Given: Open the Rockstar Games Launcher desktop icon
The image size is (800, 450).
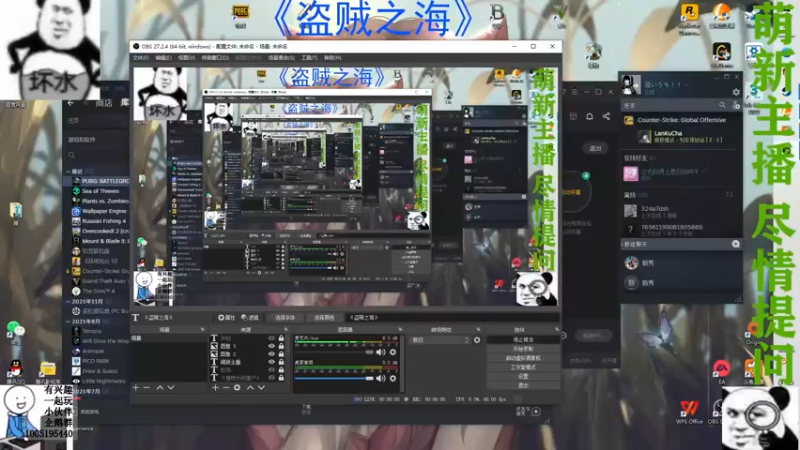Looking at the screenshot, I should (689, 19).
